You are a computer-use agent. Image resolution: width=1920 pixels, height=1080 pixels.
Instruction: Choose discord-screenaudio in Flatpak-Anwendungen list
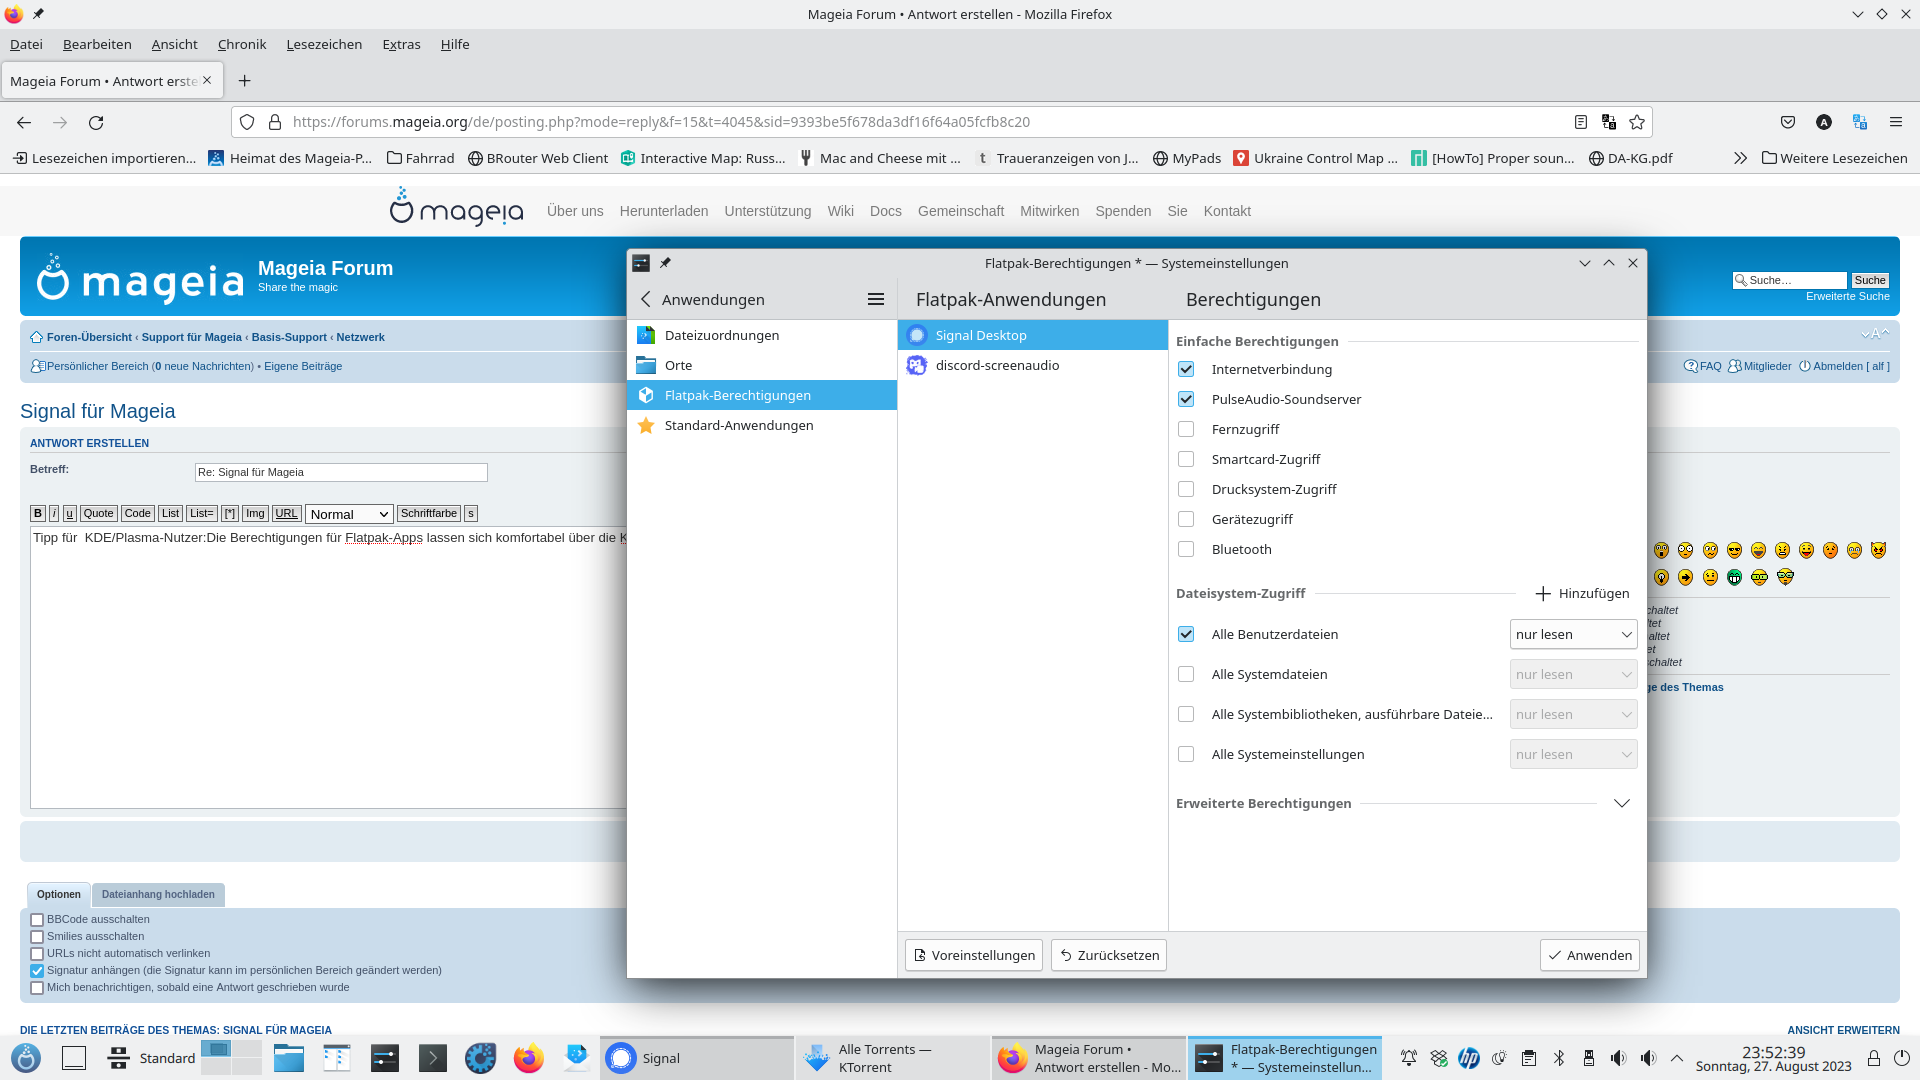point(1033,365)
